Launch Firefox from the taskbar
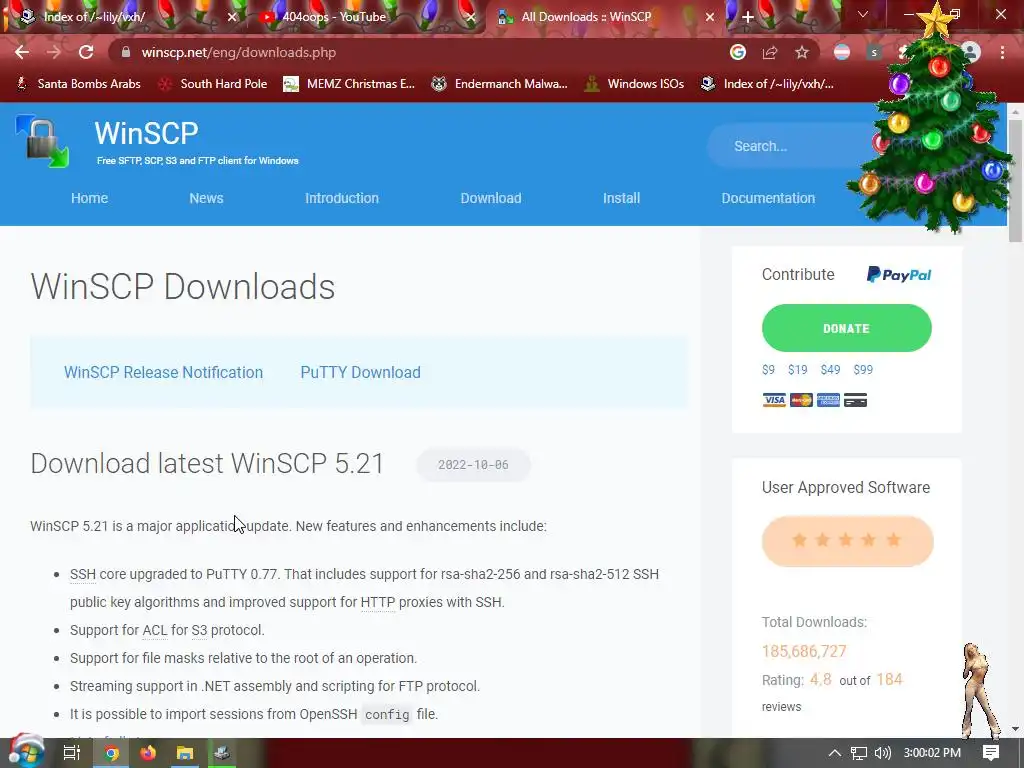The width and height of the screenshot is (1024, 768). 148,754
